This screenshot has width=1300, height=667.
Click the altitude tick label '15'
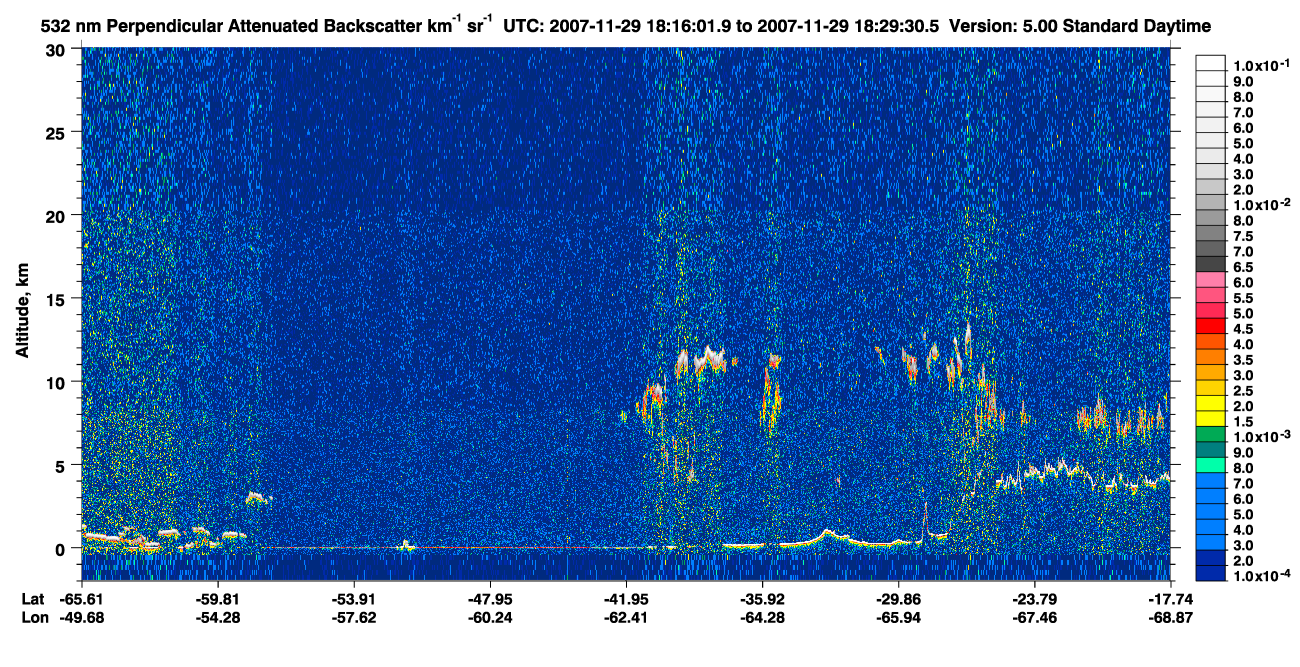click(56, 299)
